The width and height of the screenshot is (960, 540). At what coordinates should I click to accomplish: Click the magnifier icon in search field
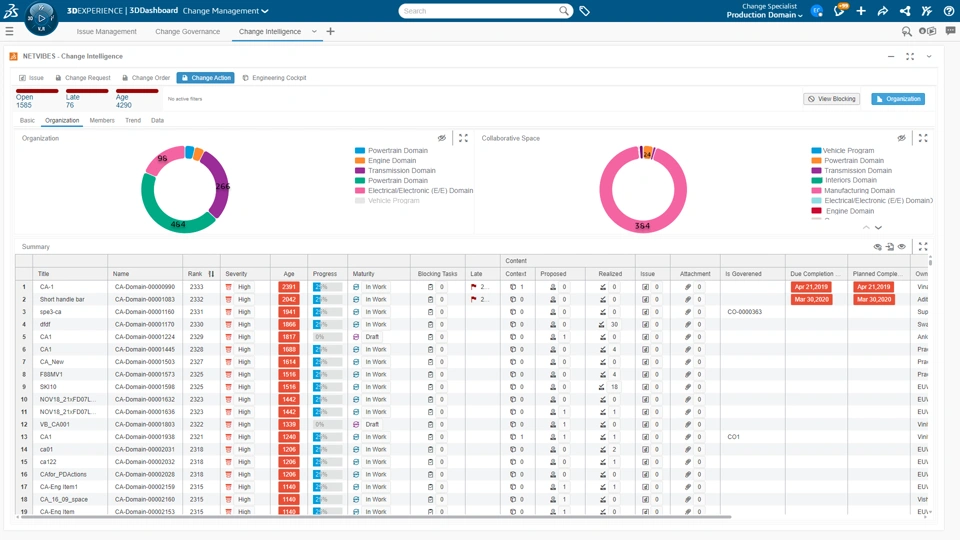tap(564, 11)
